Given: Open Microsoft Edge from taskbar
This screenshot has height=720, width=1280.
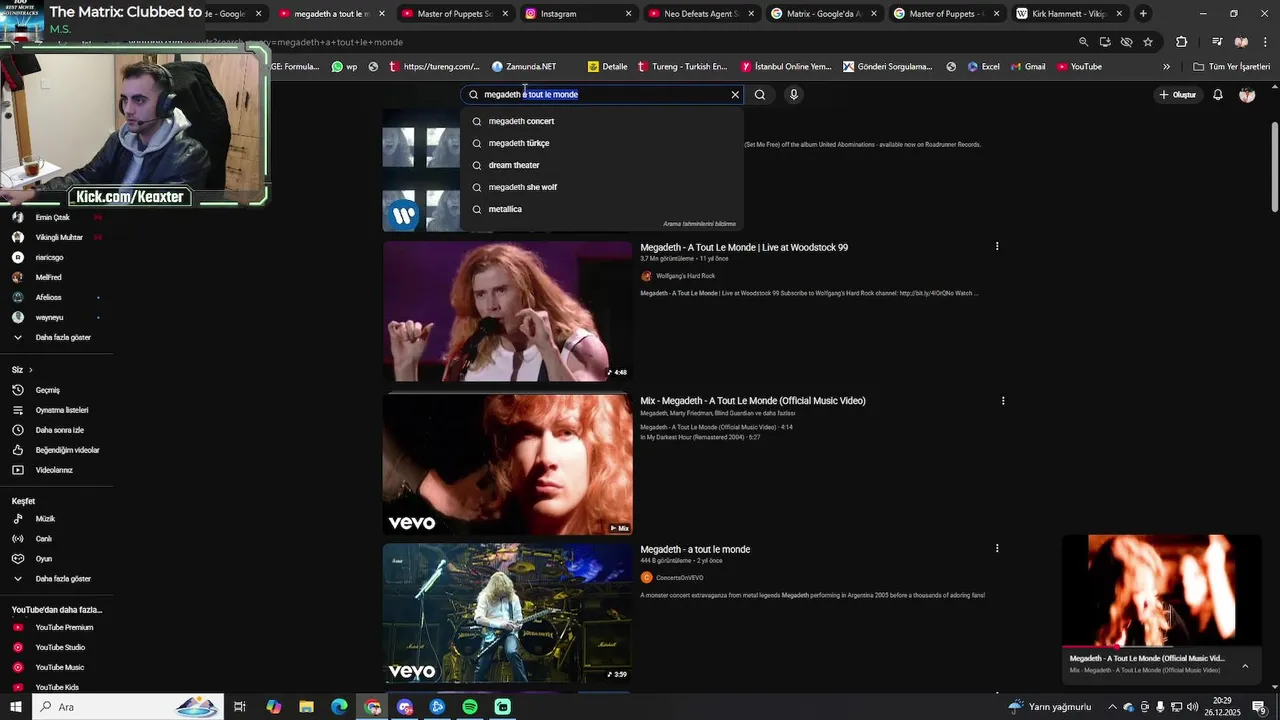Looking at the screenshot, I should (339, 707).
